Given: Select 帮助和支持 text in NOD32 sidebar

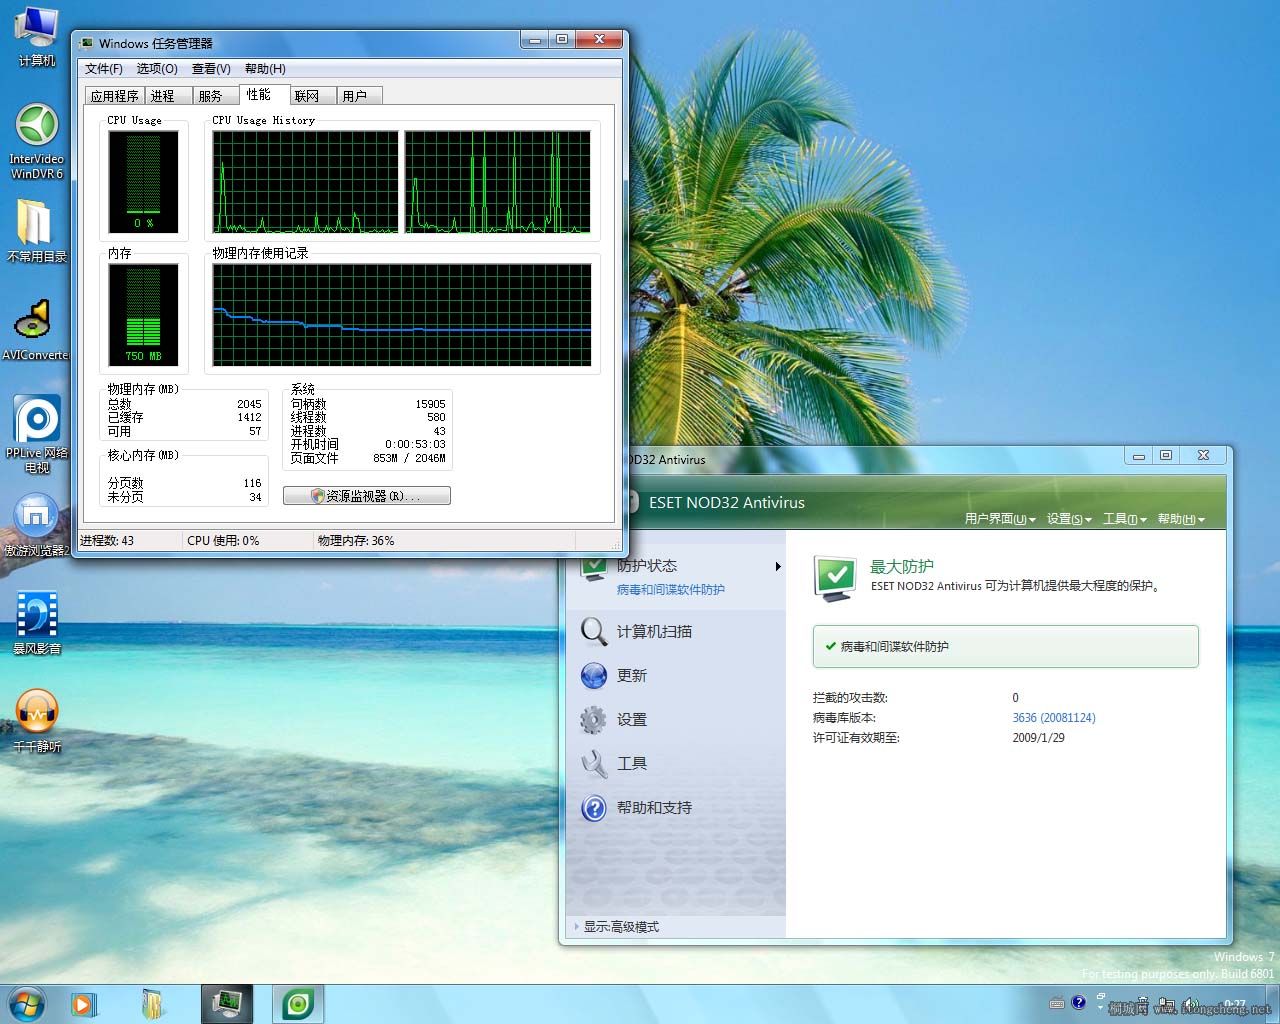Looking at the screenshot, I should pos(654,808).
